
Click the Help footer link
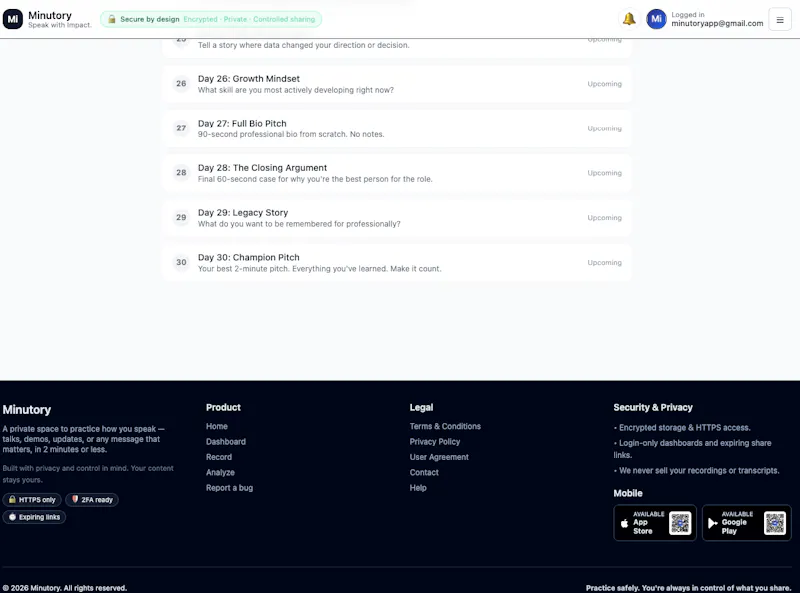(x=418, y=488)
